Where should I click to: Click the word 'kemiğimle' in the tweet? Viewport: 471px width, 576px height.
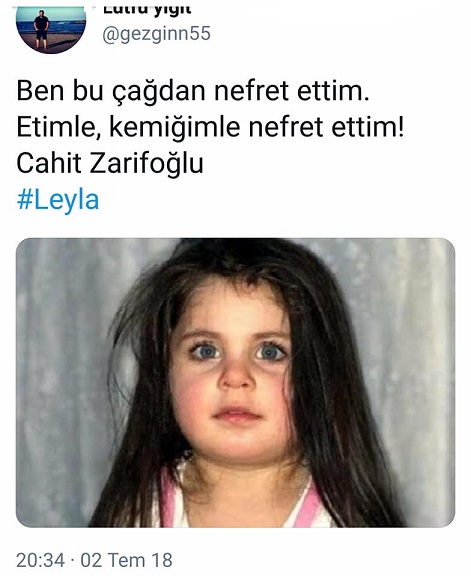175,128
